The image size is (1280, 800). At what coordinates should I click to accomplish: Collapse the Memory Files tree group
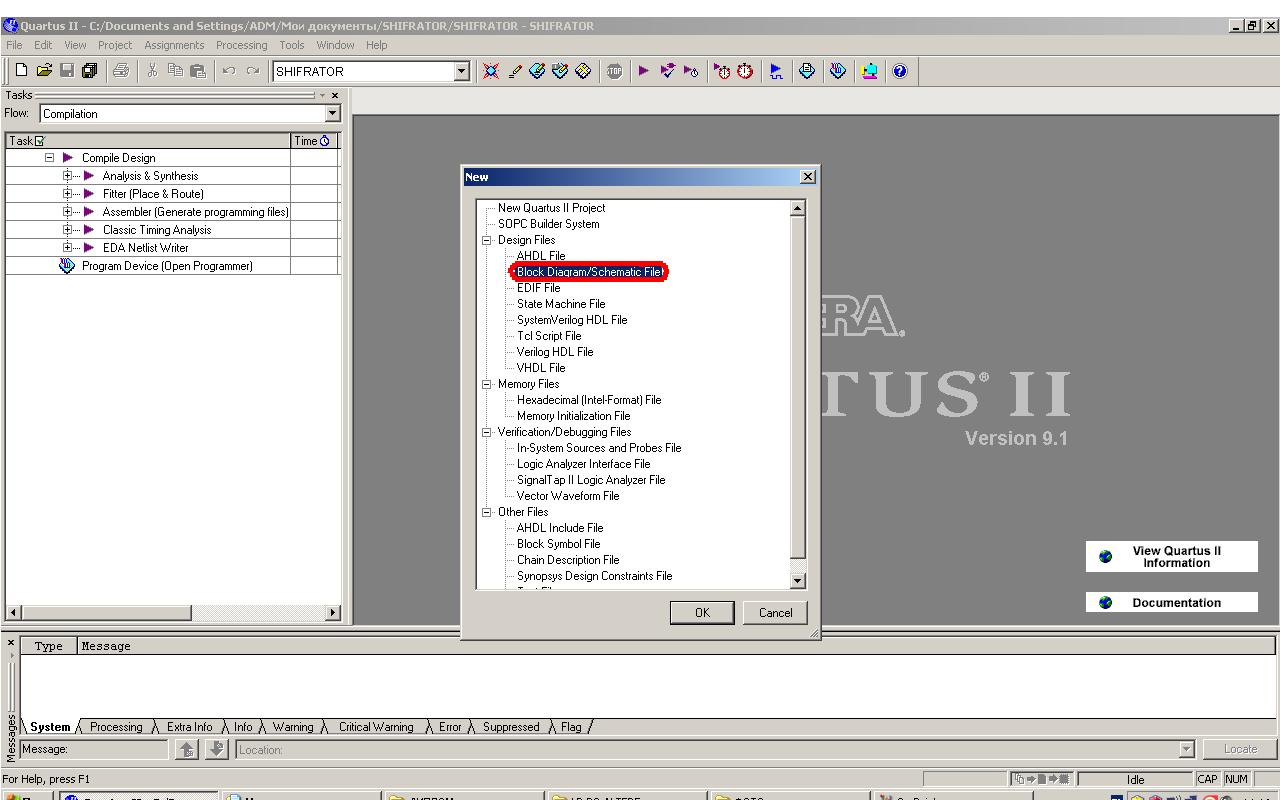point(487,384)
